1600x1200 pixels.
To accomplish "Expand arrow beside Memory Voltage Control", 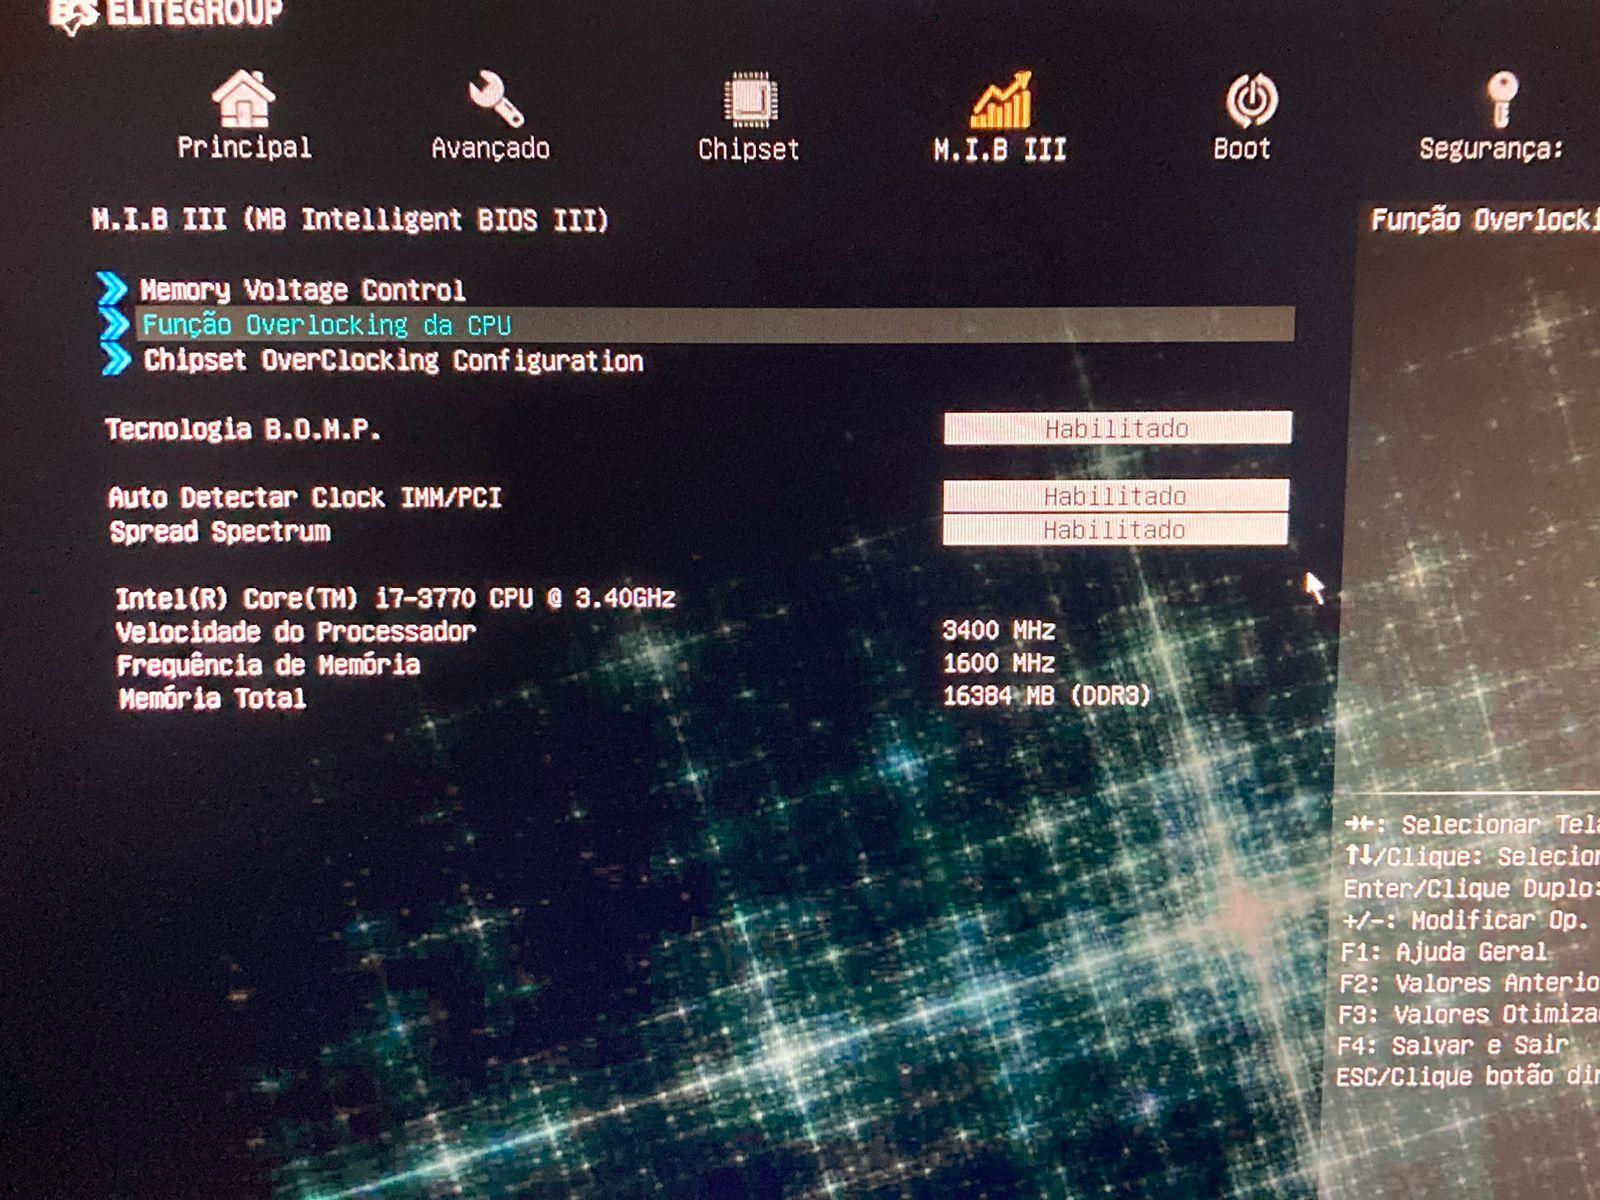I will [x=112, y=289].
